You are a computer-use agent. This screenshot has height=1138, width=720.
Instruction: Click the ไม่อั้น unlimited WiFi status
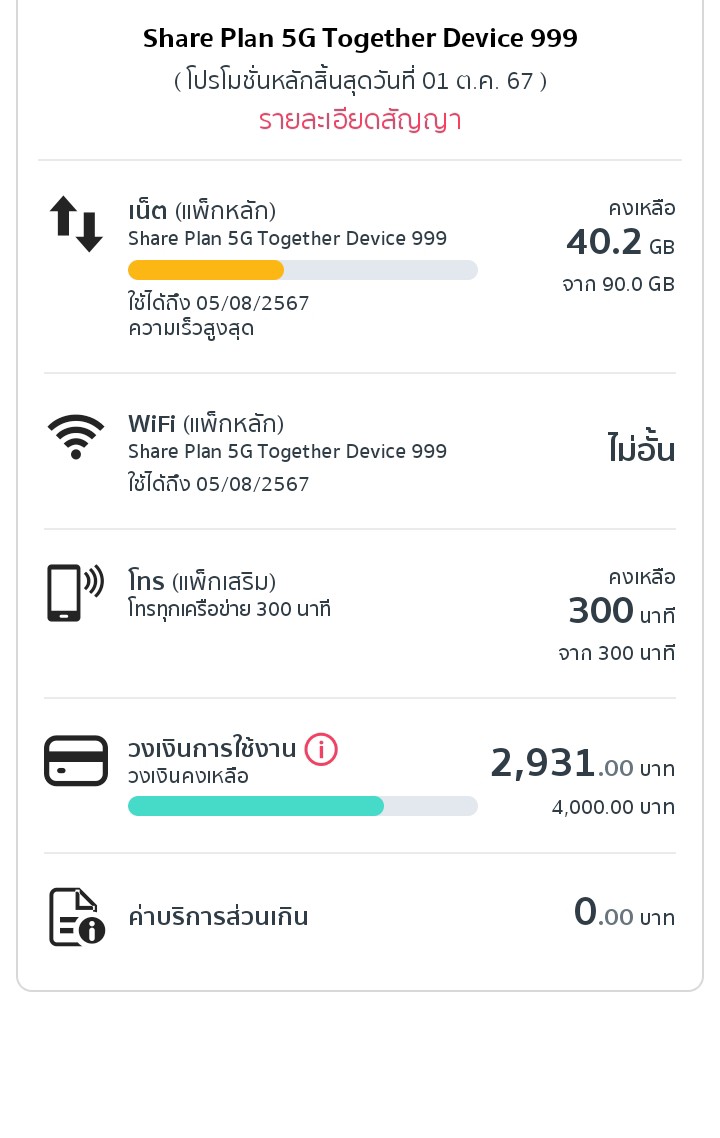pyautogui.click(x=641, y=450)
